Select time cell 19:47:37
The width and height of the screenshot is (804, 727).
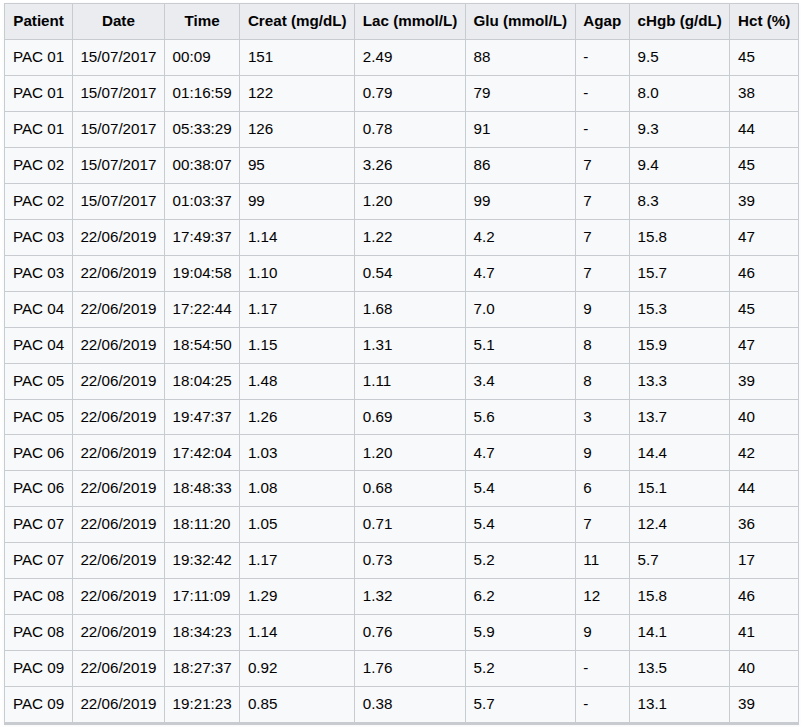click(x=202, y=417)
